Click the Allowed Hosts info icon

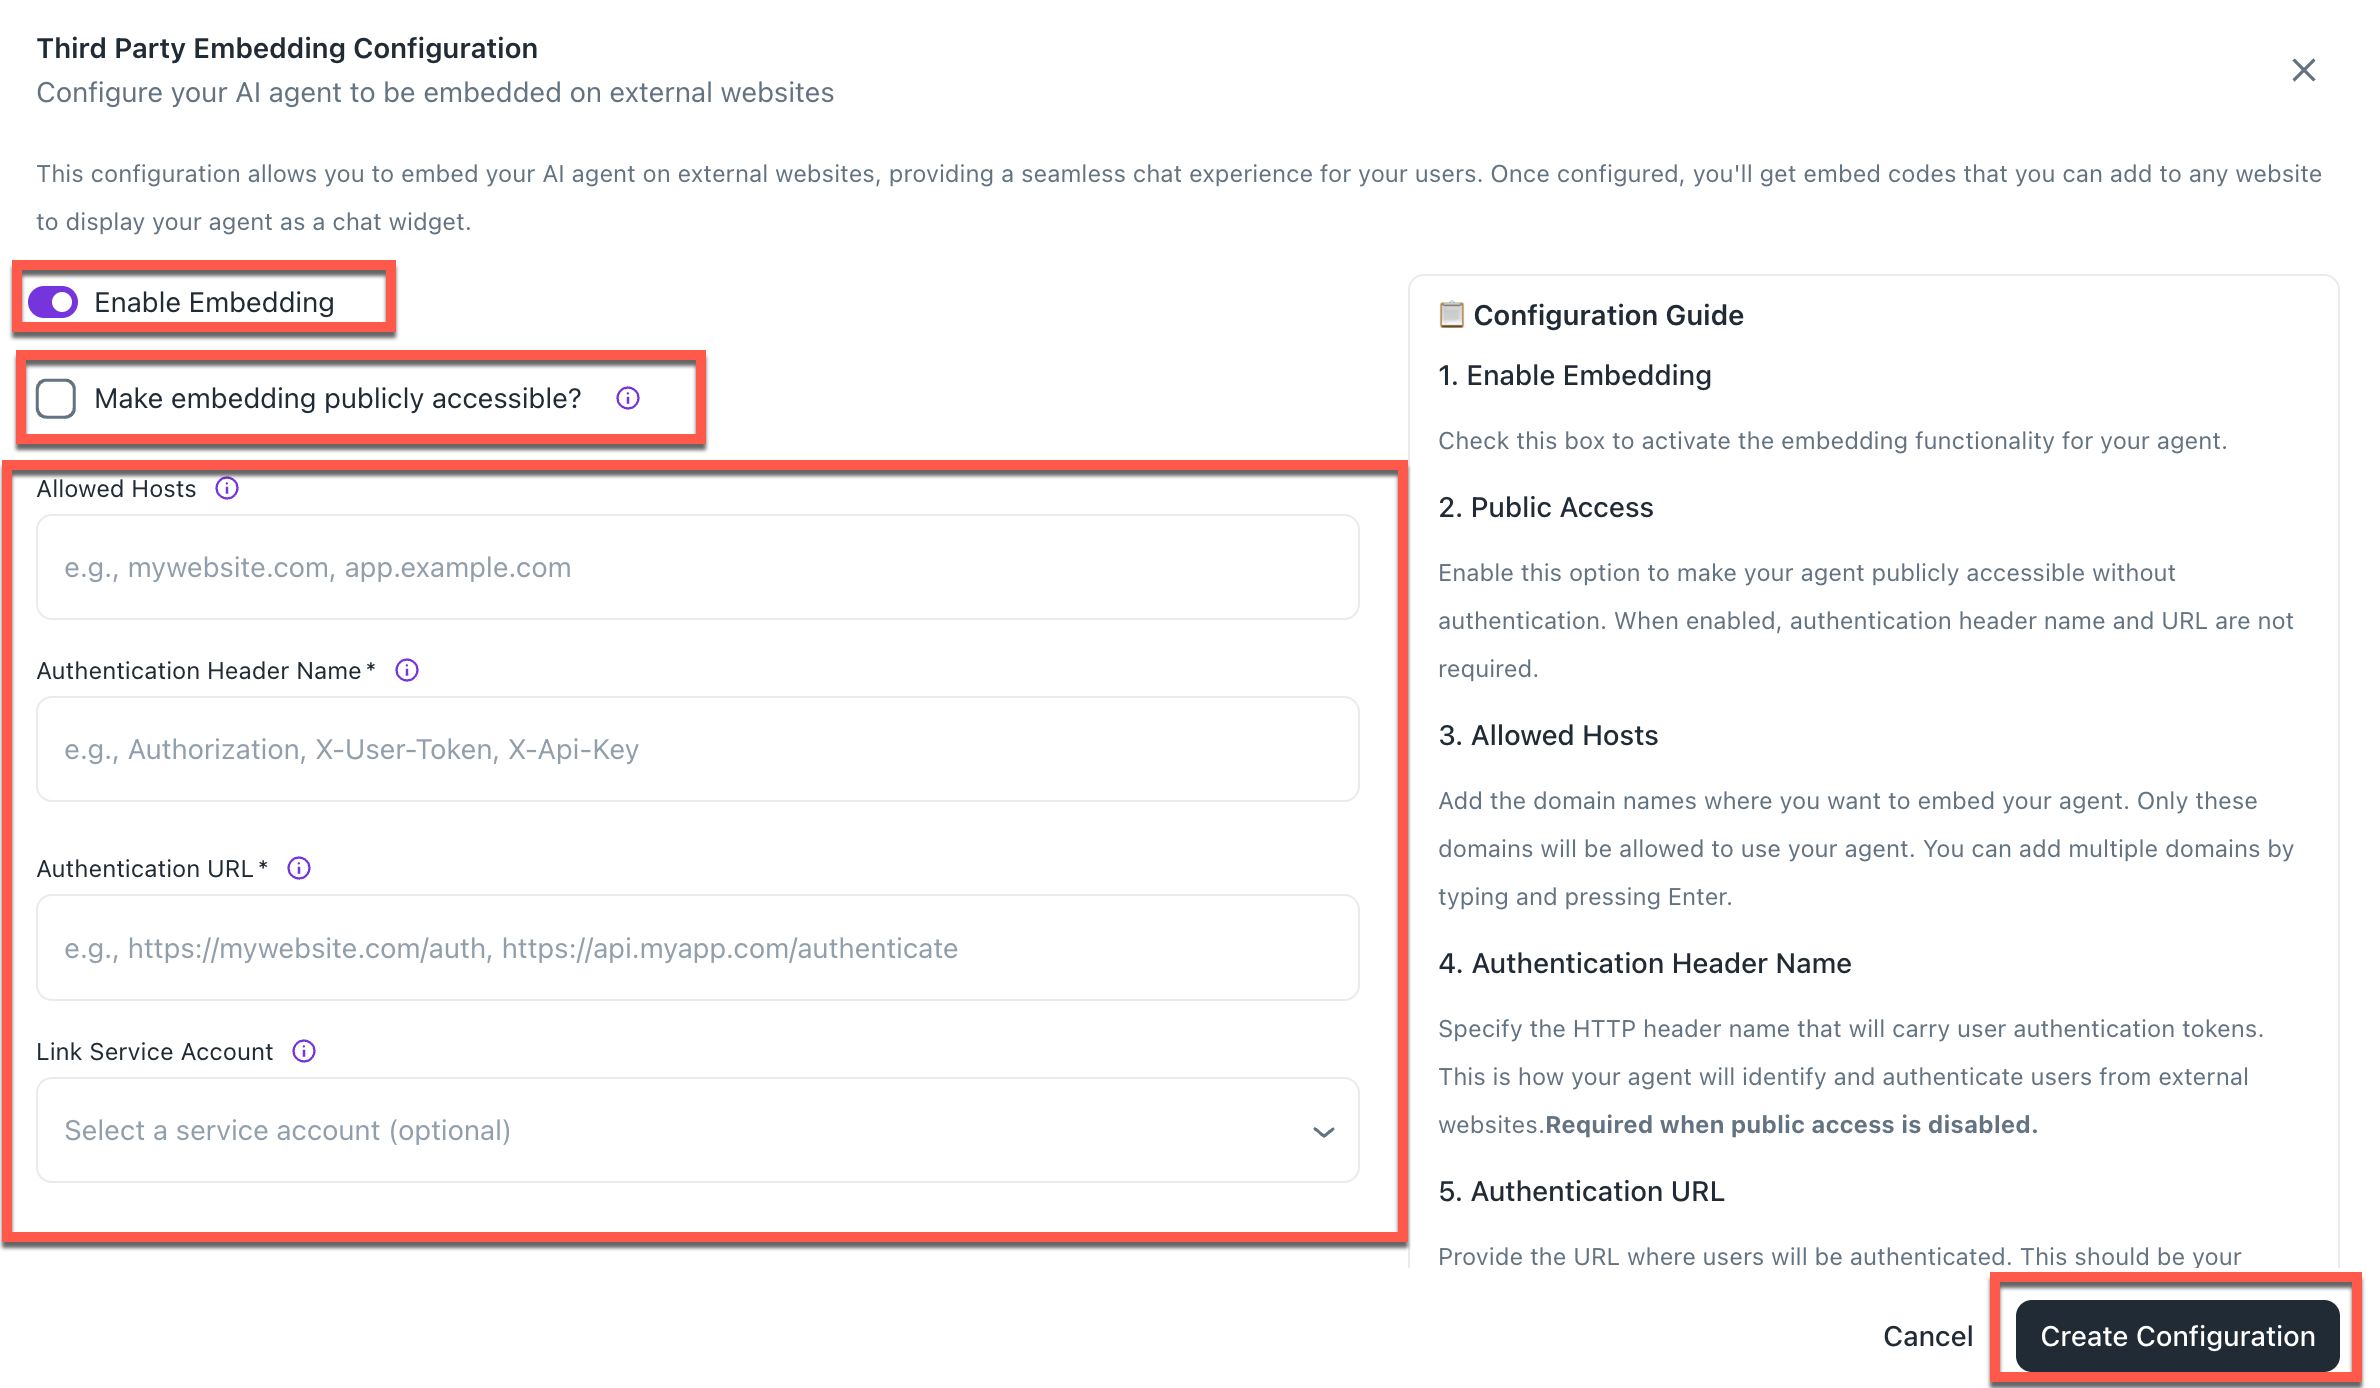tap(227, 489)
